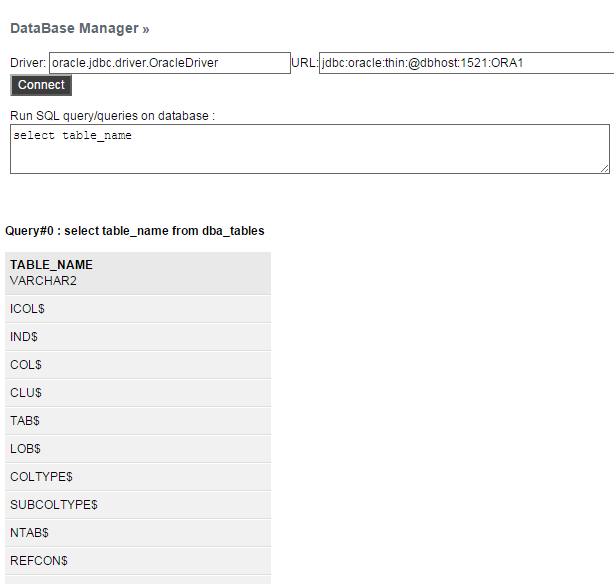The height and width of the screenshot is (584, 614).
Task: Click the TABLE_NAME column header
Action: 51,265
